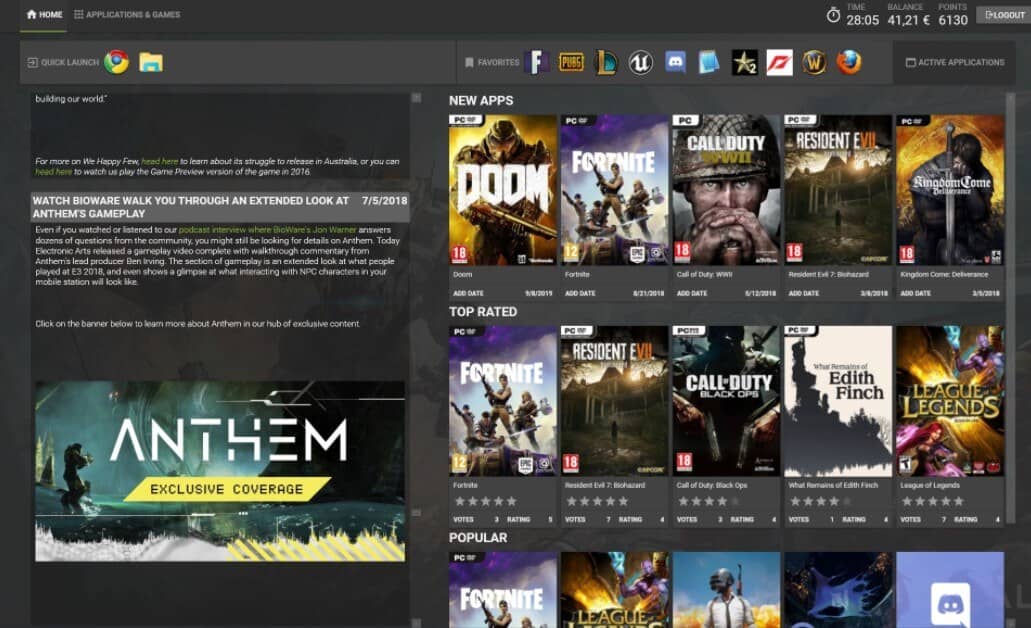Open Resident Evil 7 cover in Top Rated
This screenshot has width=1031, height=628.
(614, 401)
